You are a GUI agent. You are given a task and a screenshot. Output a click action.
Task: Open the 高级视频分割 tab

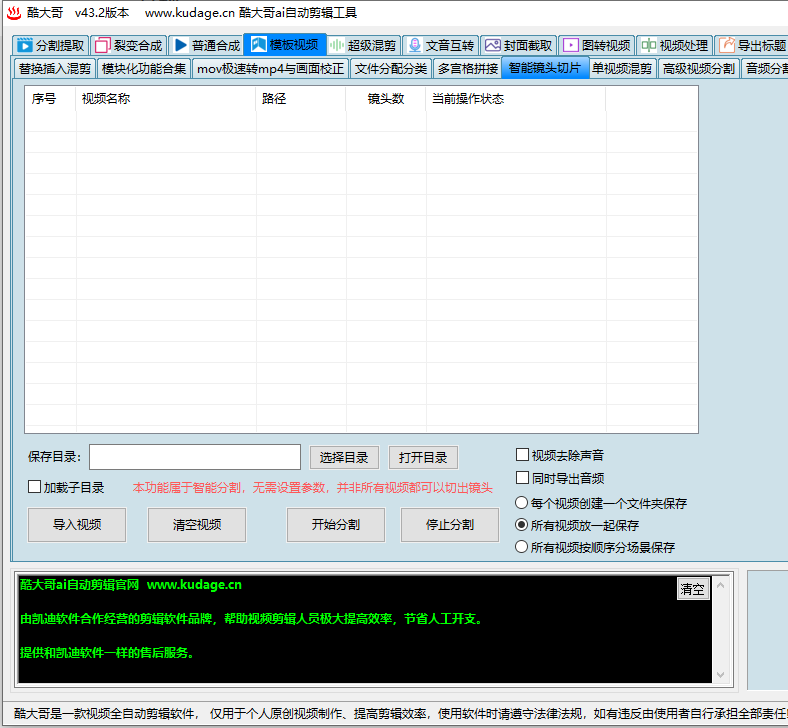pyautogui.click(x=699, y=68)
